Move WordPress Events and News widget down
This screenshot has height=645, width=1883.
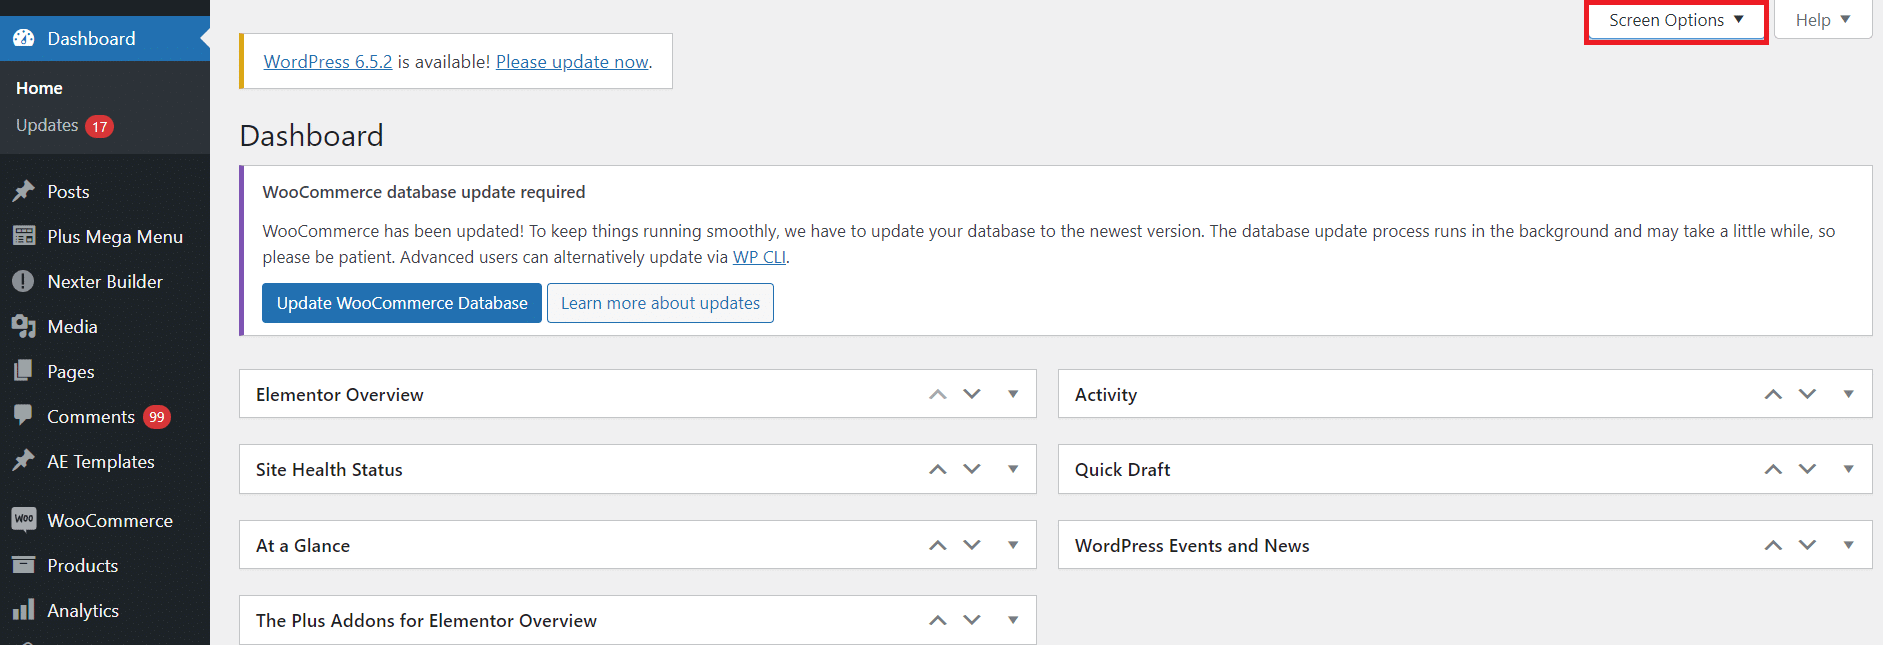coord(1807,545)
